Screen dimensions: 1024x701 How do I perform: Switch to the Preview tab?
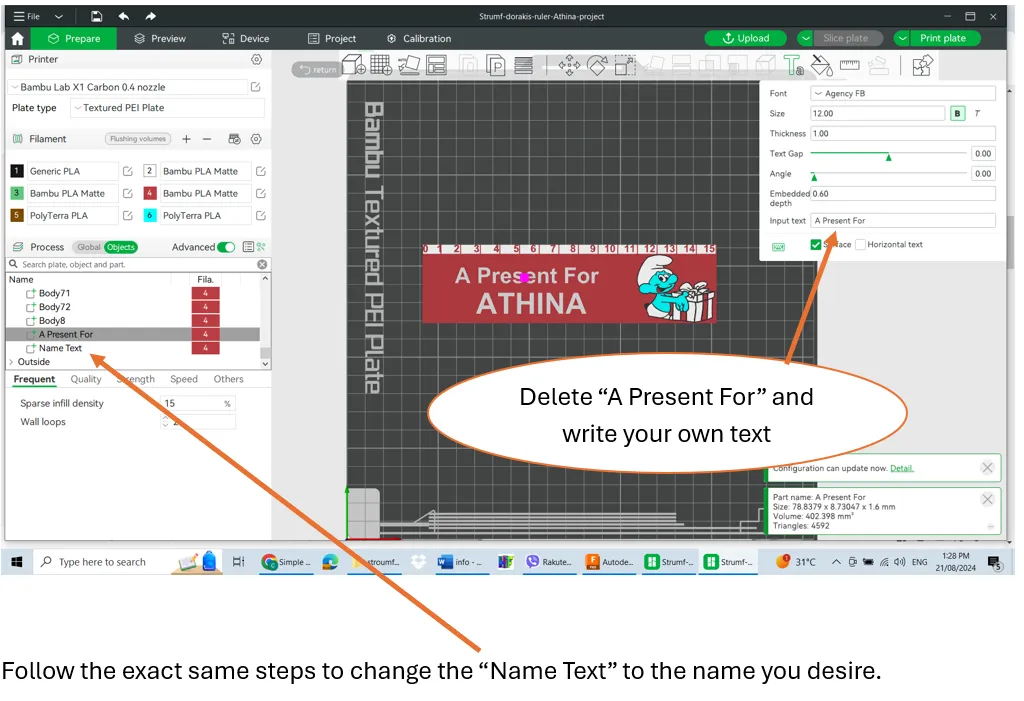tap(160, 39)
